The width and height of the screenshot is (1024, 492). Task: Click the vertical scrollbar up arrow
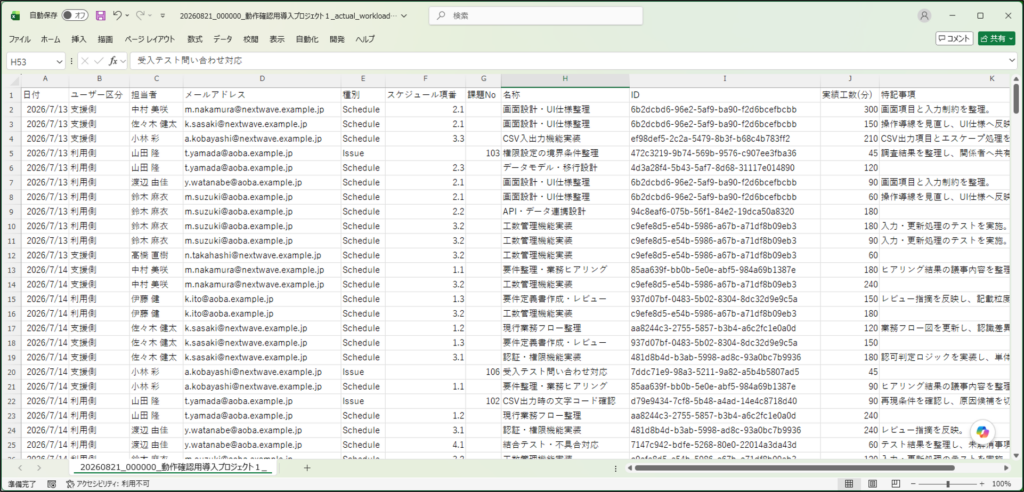pos(1016,79)
